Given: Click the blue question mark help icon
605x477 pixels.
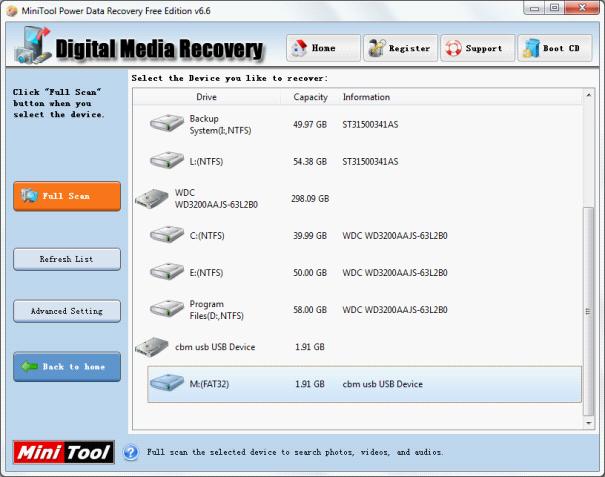Looking at the screenshot, I should coord(131,452).
